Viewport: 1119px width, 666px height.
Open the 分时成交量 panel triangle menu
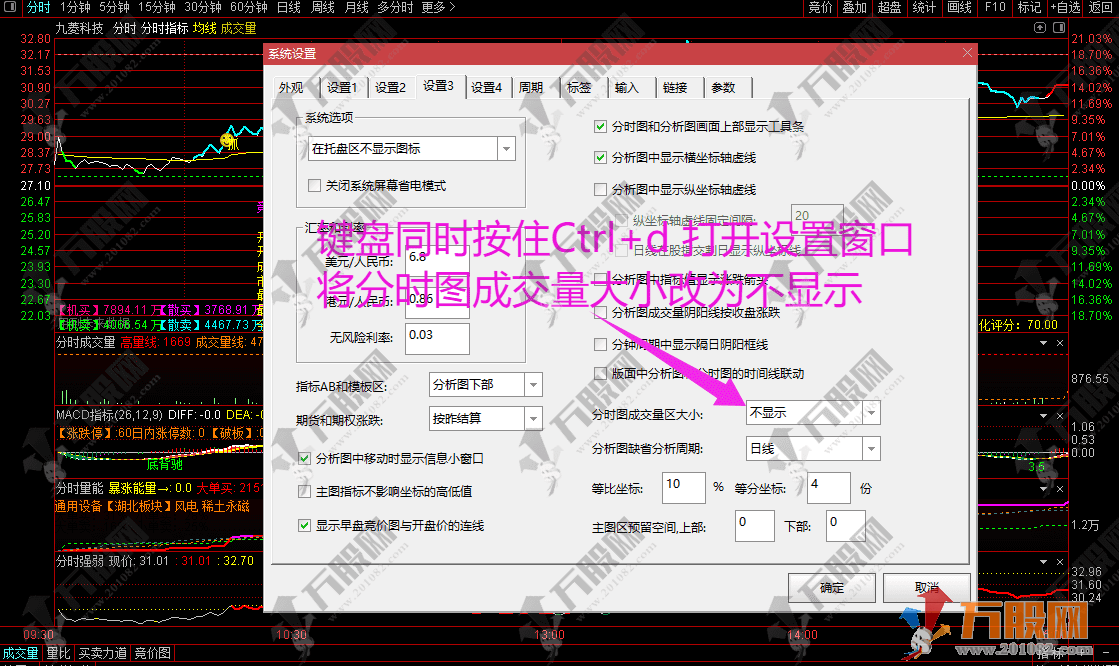click(1043, 343)
